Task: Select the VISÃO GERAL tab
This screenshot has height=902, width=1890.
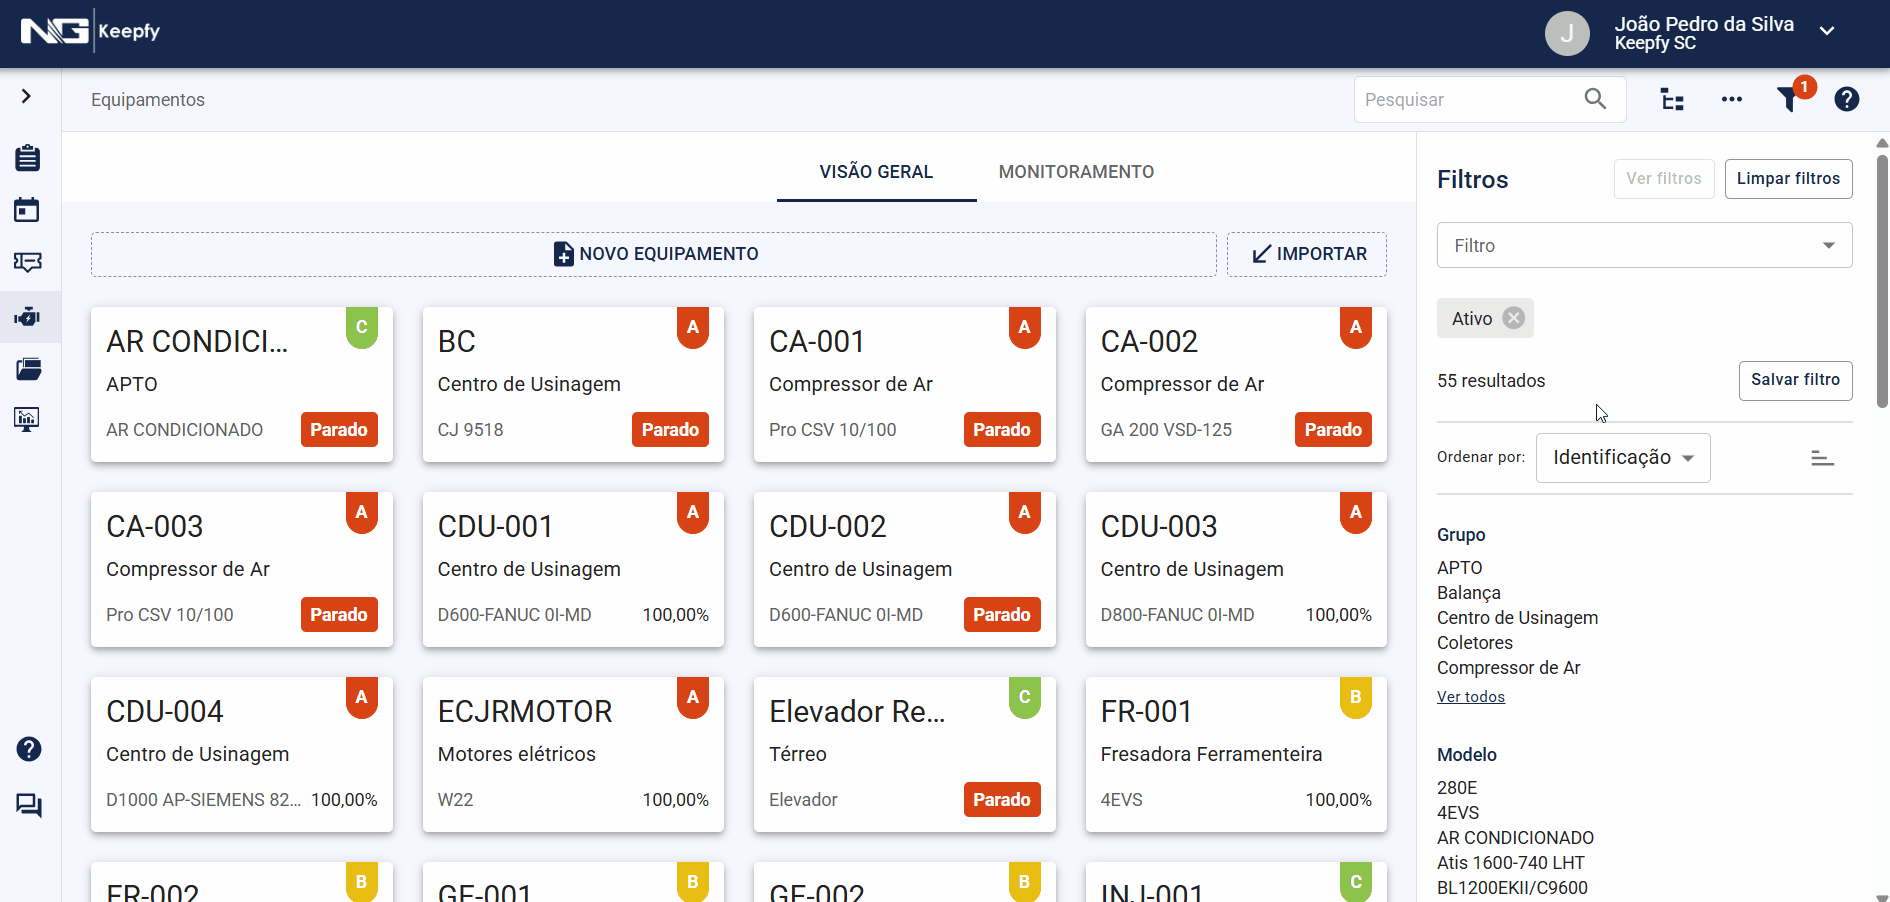Action: (876, 172)
